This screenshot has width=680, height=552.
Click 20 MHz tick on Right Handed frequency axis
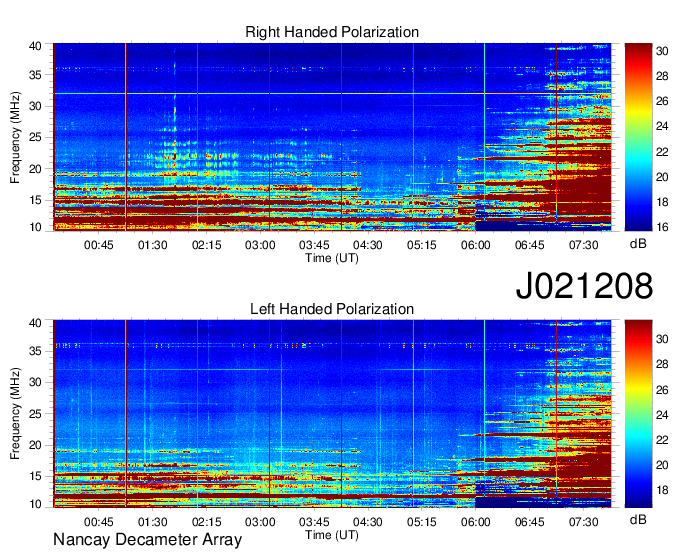point(35,169)
